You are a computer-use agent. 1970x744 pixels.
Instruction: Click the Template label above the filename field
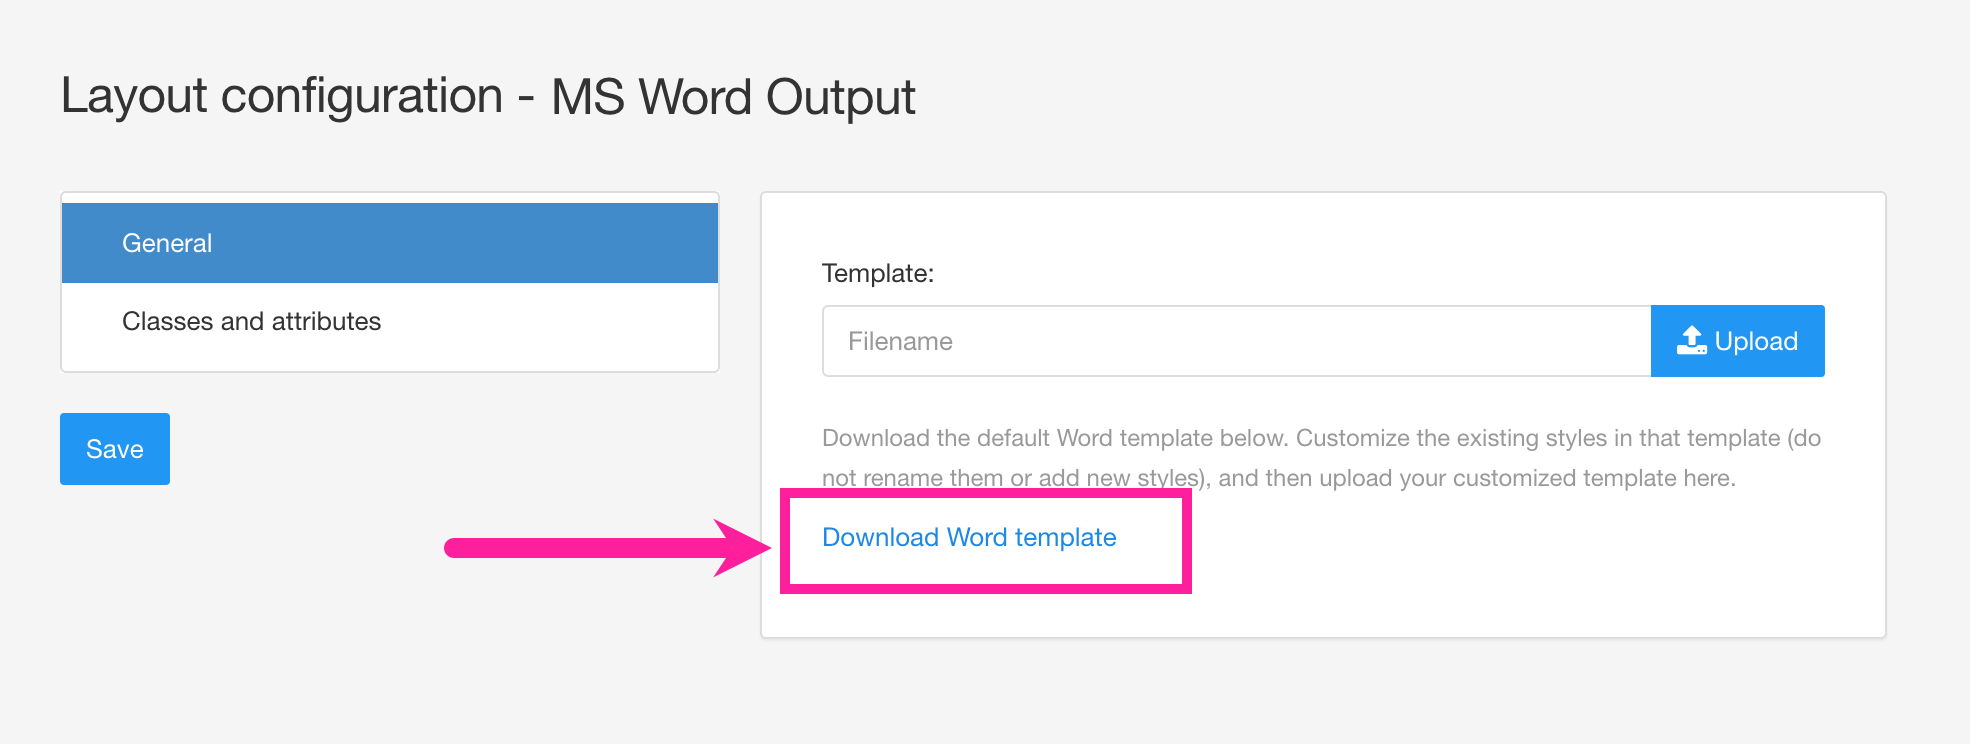coord(876,273)
